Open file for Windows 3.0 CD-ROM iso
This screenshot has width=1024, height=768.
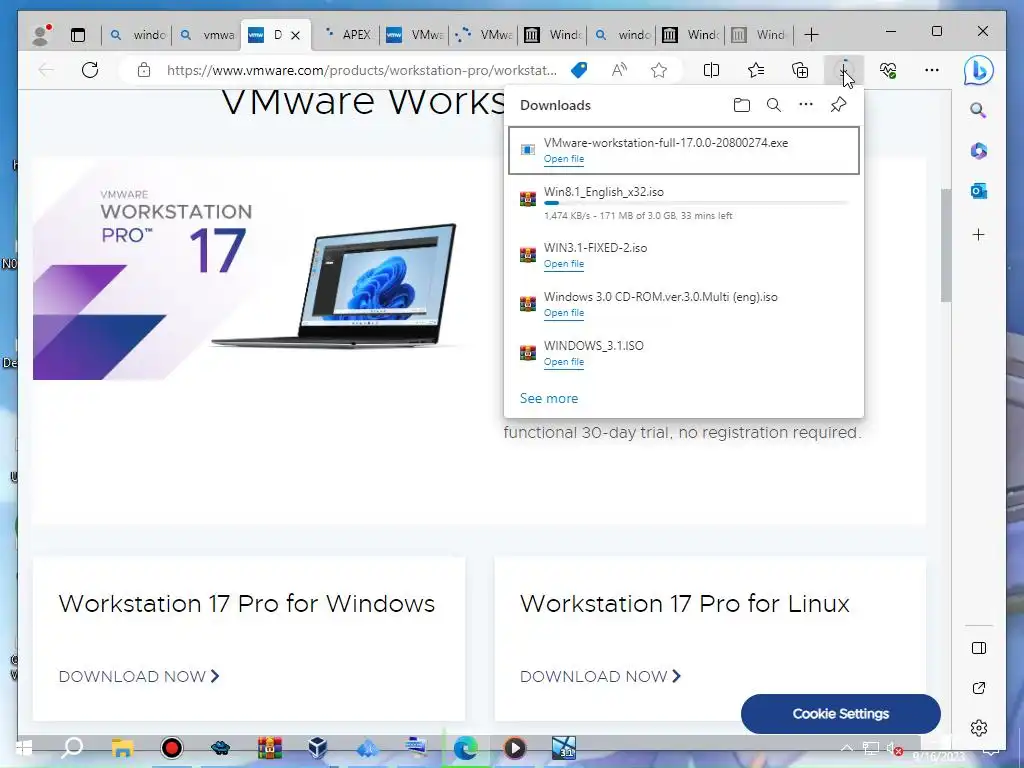click(x=564, y=313)
